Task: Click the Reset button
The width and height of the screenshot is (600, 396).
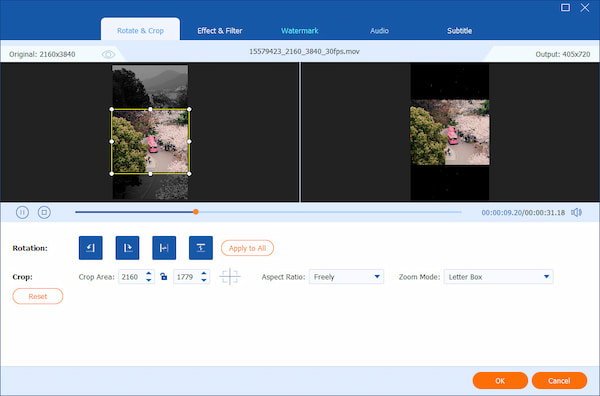Action: pos(38,296)
